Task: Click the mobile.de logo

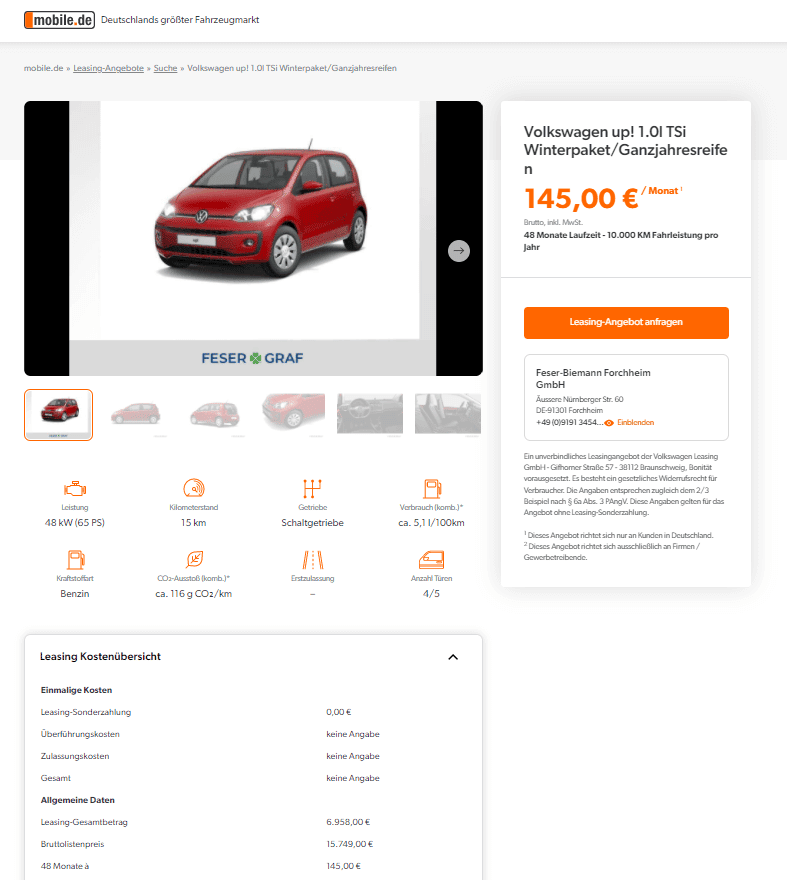Action: (x=59, y=20)
